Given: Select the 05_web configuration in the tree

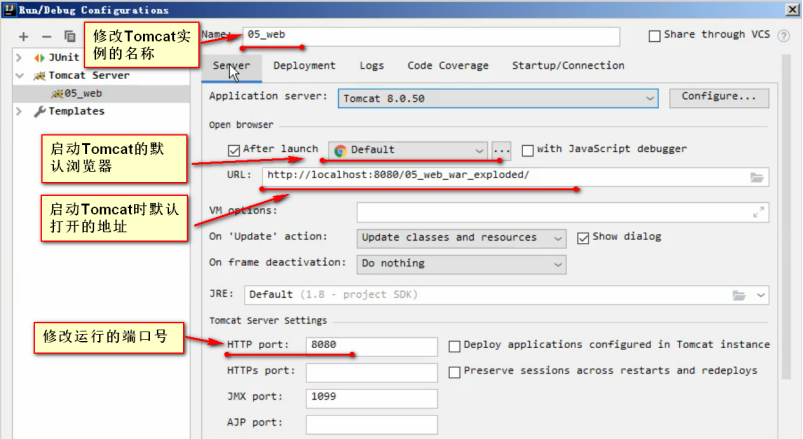Looking at the screenshot, I should [101, 94].
